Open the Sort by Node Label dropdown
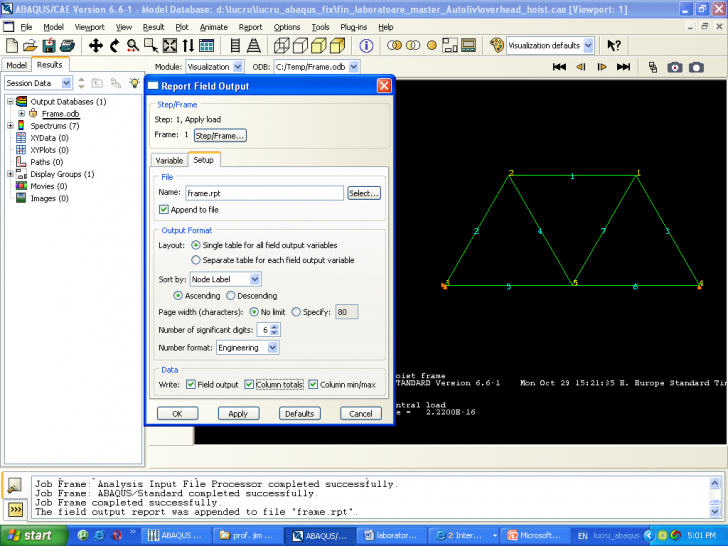Screen dimensions: 728x546 (226, 280)
